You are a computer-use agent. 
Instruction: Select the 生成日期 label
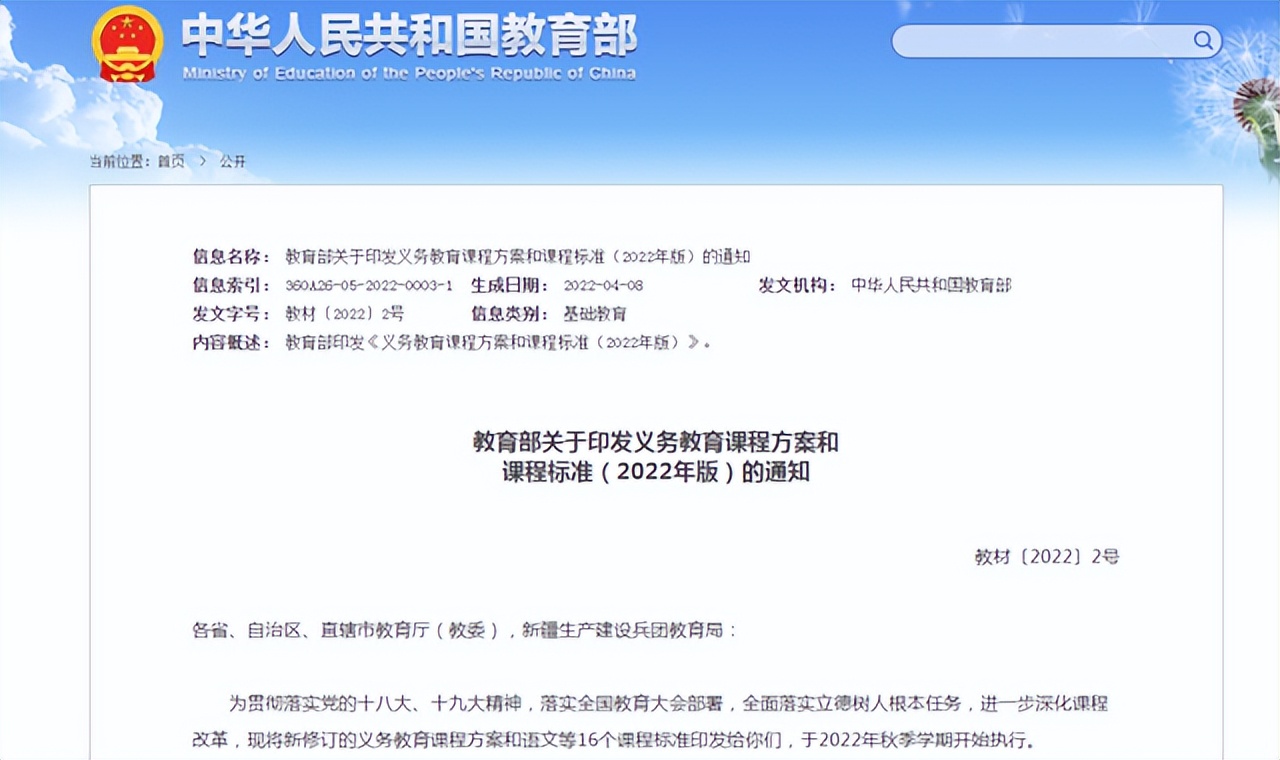[510, 286]
